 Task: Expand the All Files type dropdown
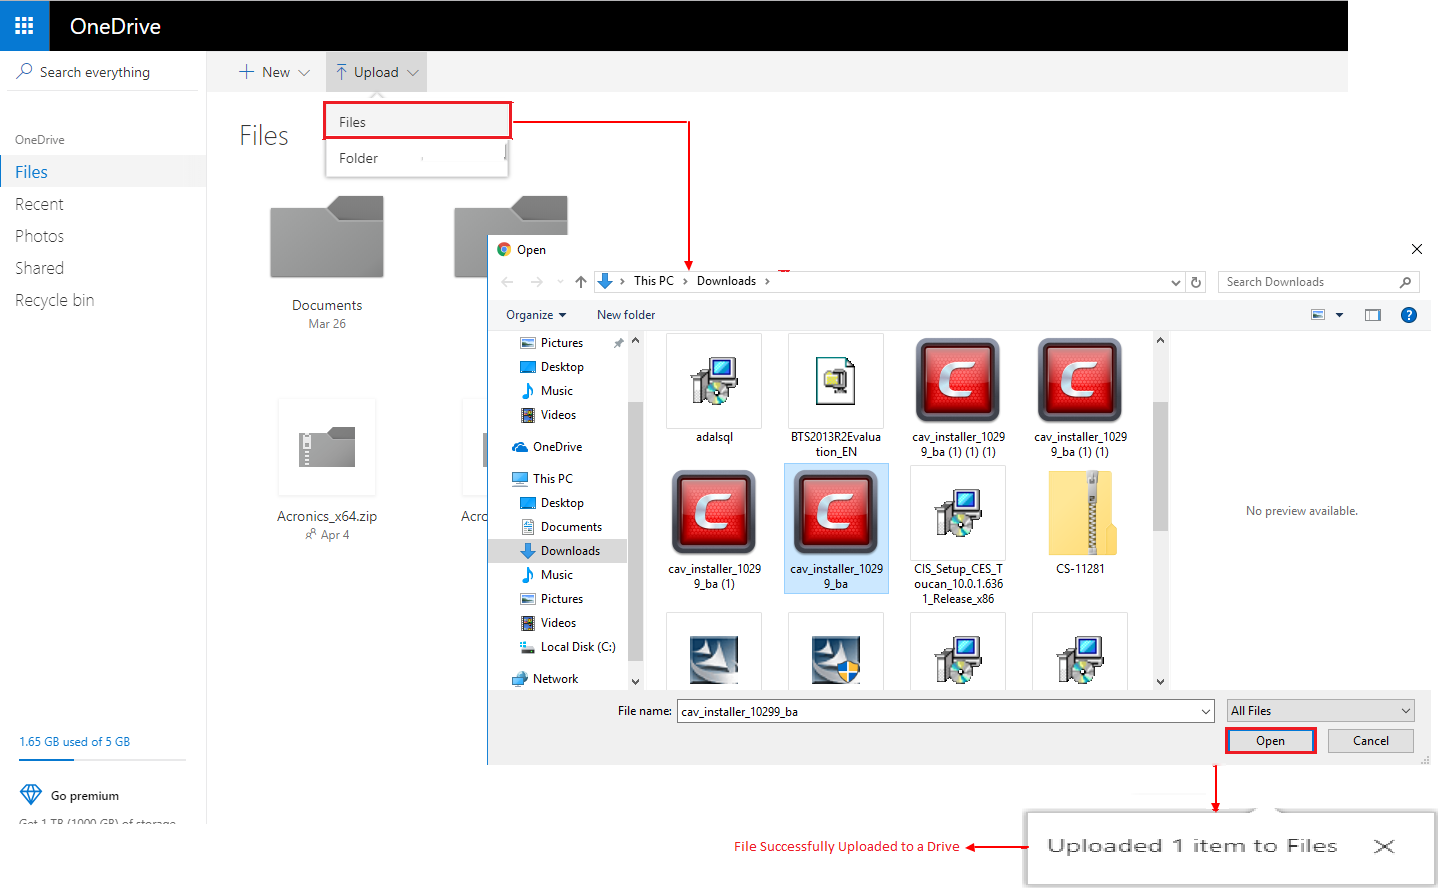pyautogui.click(x=1320, y=711)
